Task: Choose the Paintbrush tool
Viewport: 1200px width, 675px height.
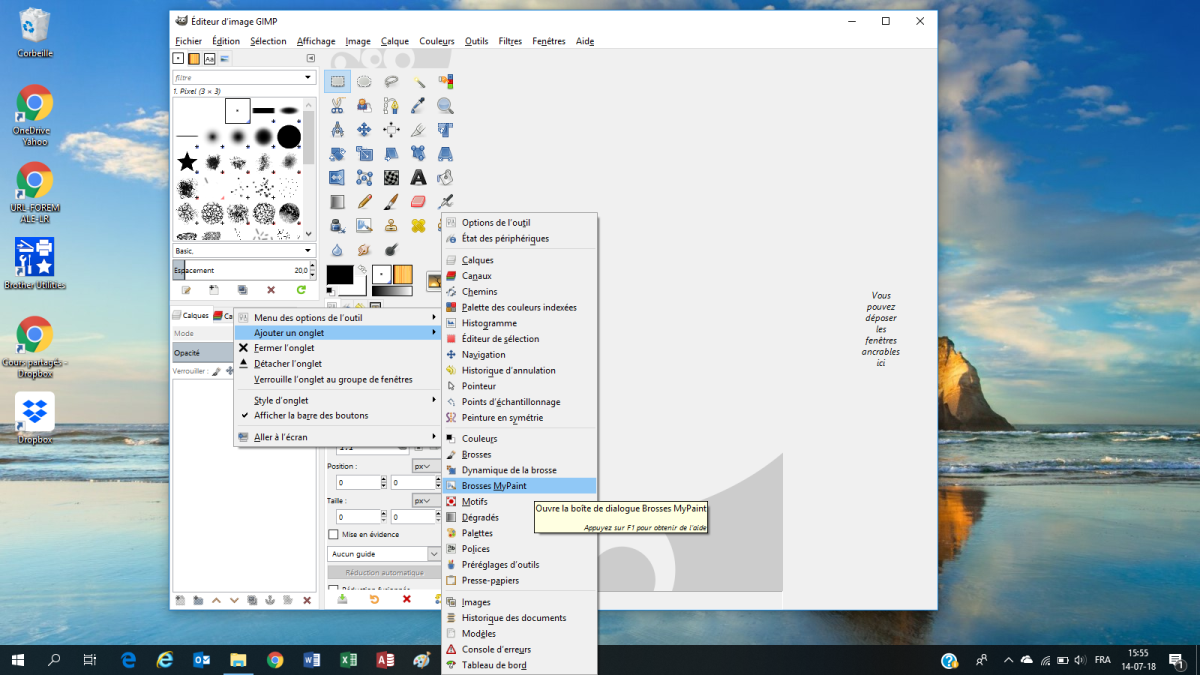Action: pyautogui.click(x=391, y=202)
